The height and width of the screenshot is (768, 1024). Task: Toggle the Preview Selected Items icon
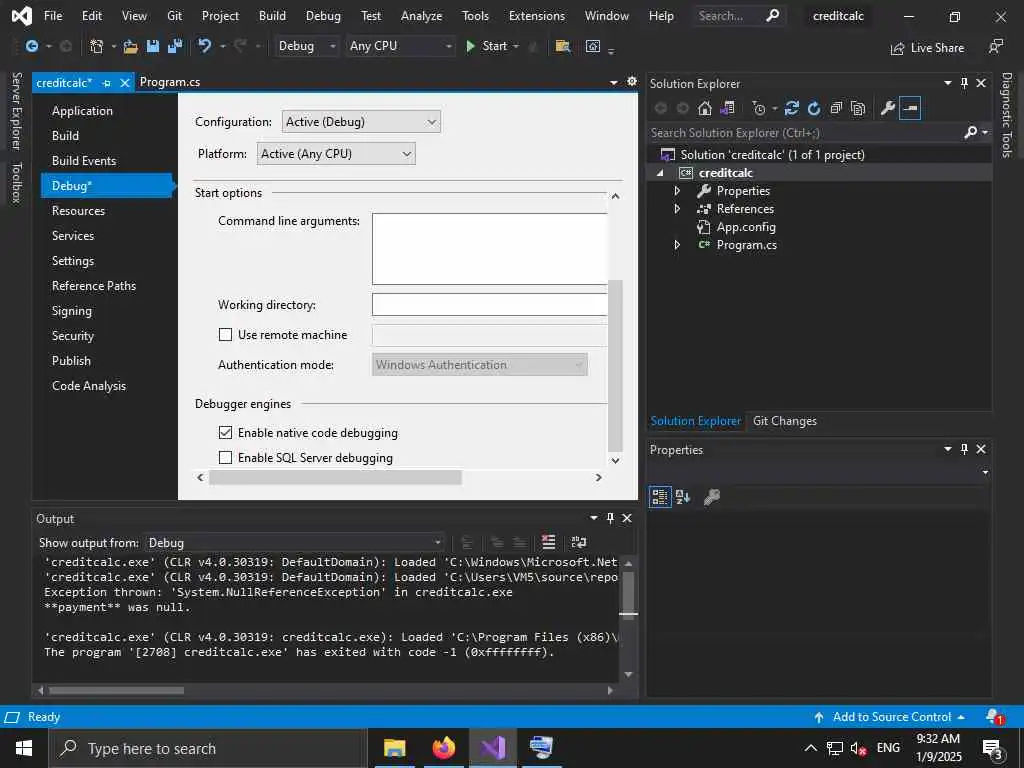coord(910,108)
